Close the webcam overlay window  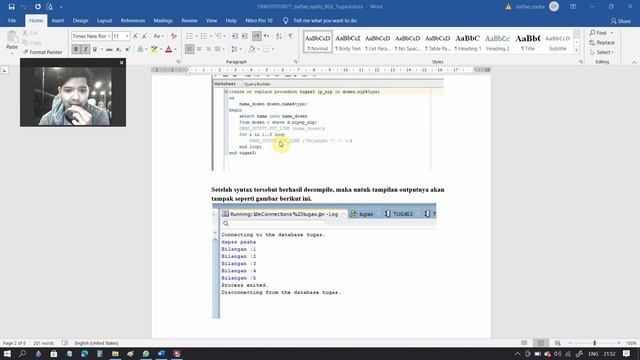[x=121, y=62]
